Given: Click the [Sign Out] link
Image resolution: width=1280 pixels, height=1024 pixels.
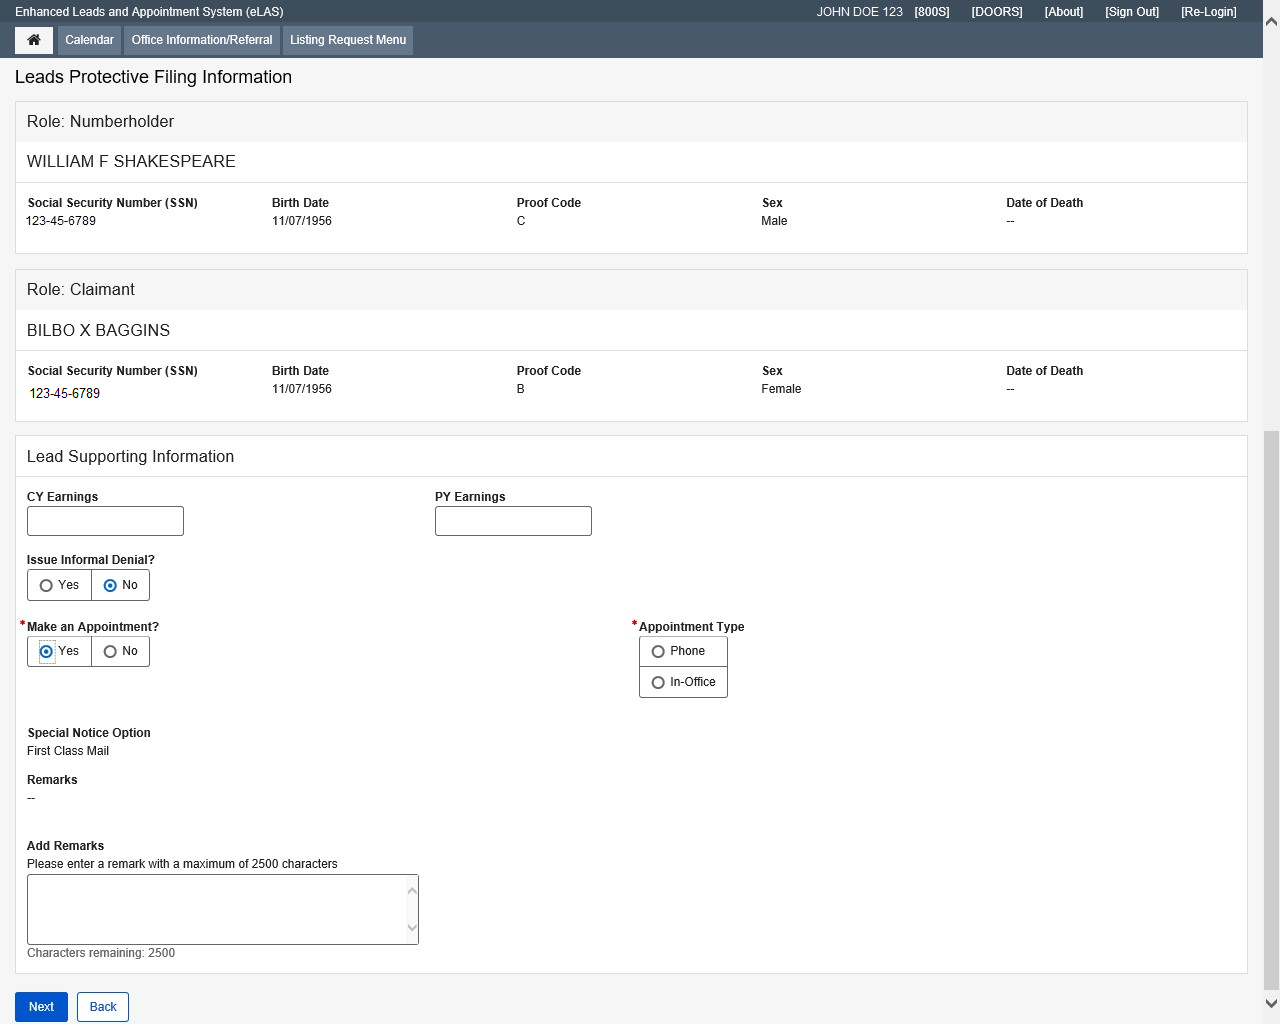Looking at the screenshot, I should click(1131, 12).
